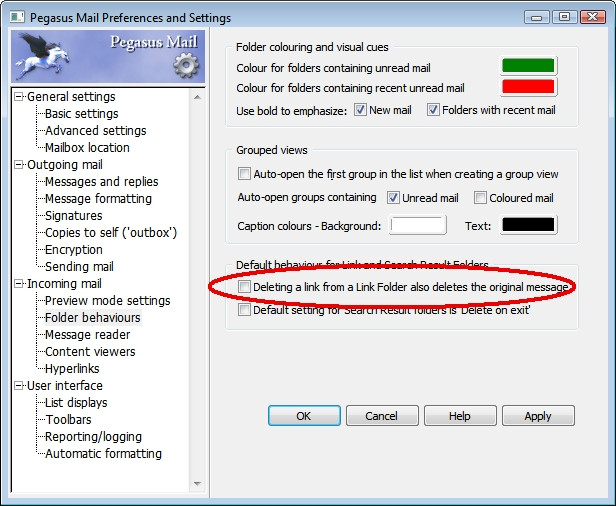Pick the green unread mail folder colour
Screen dimensions: 616x506
(528, 67)
